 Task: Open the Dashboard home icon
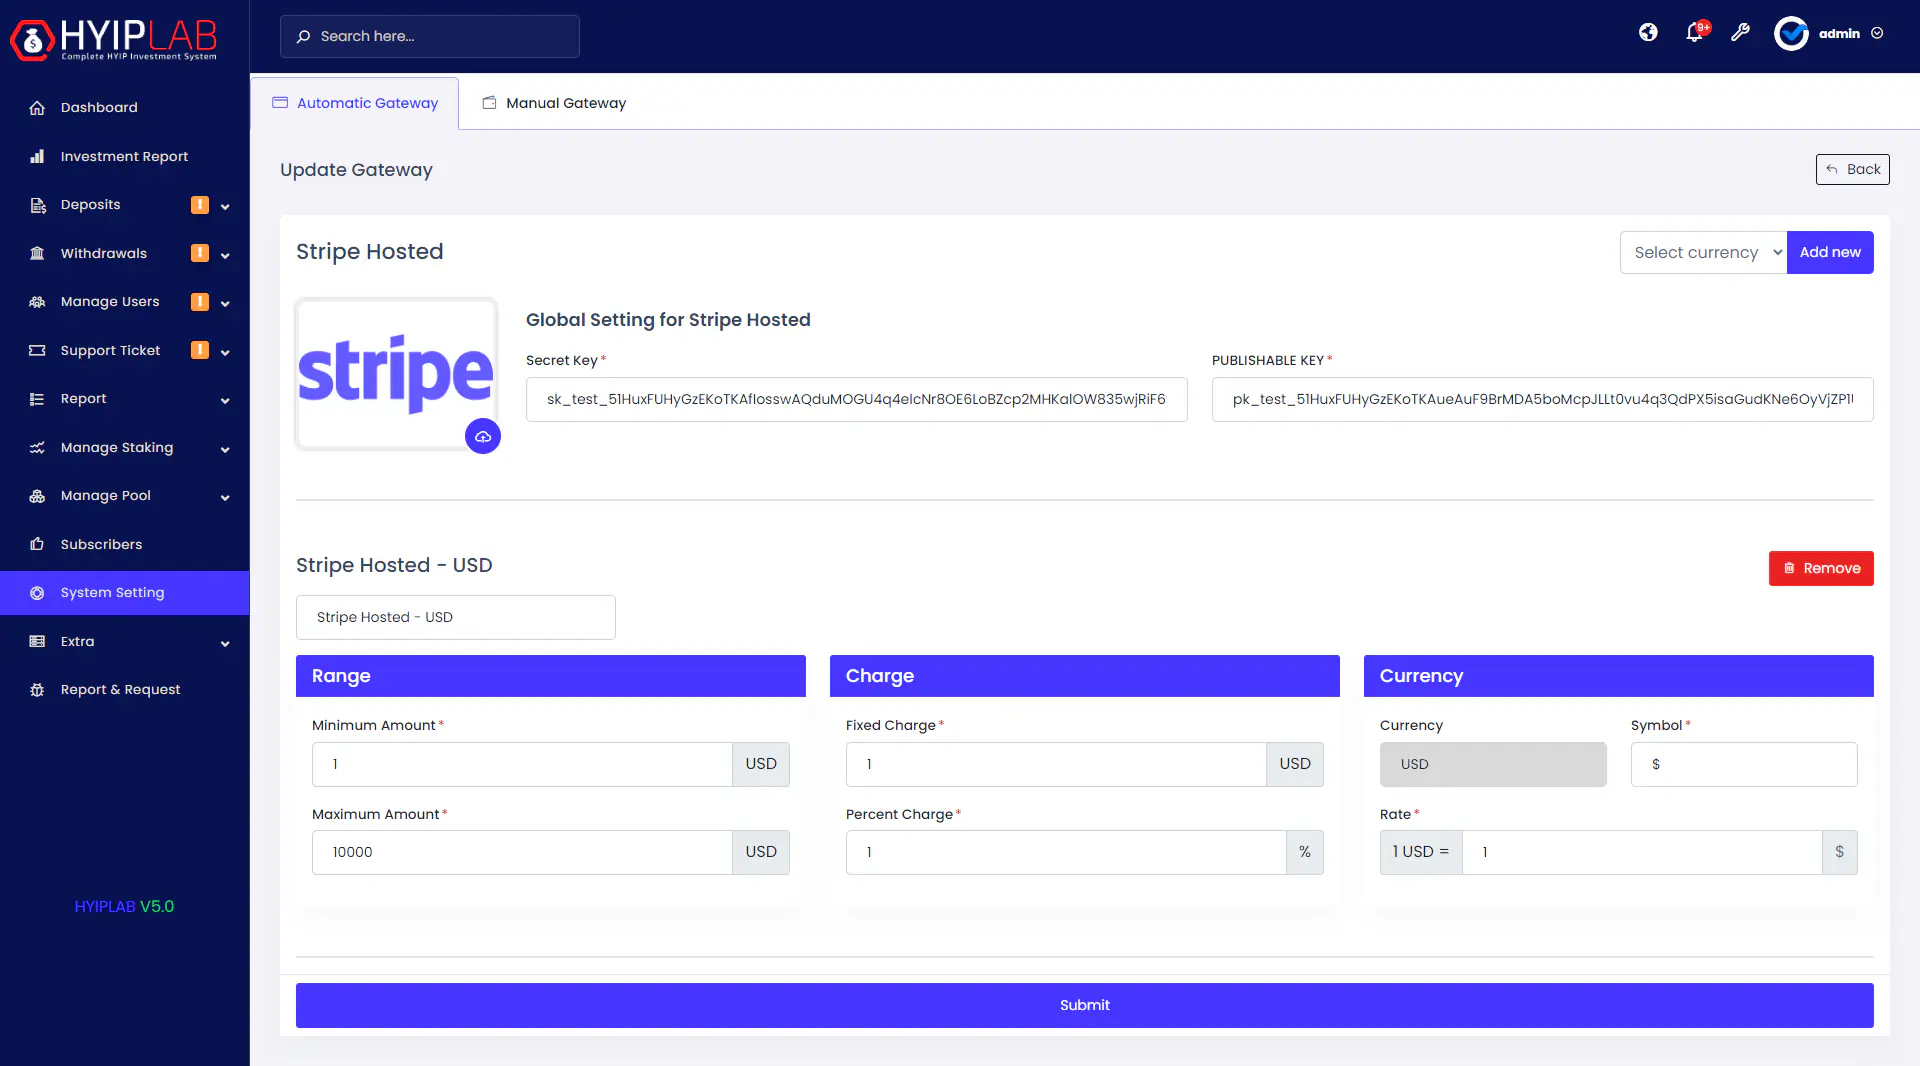[37, 108]
